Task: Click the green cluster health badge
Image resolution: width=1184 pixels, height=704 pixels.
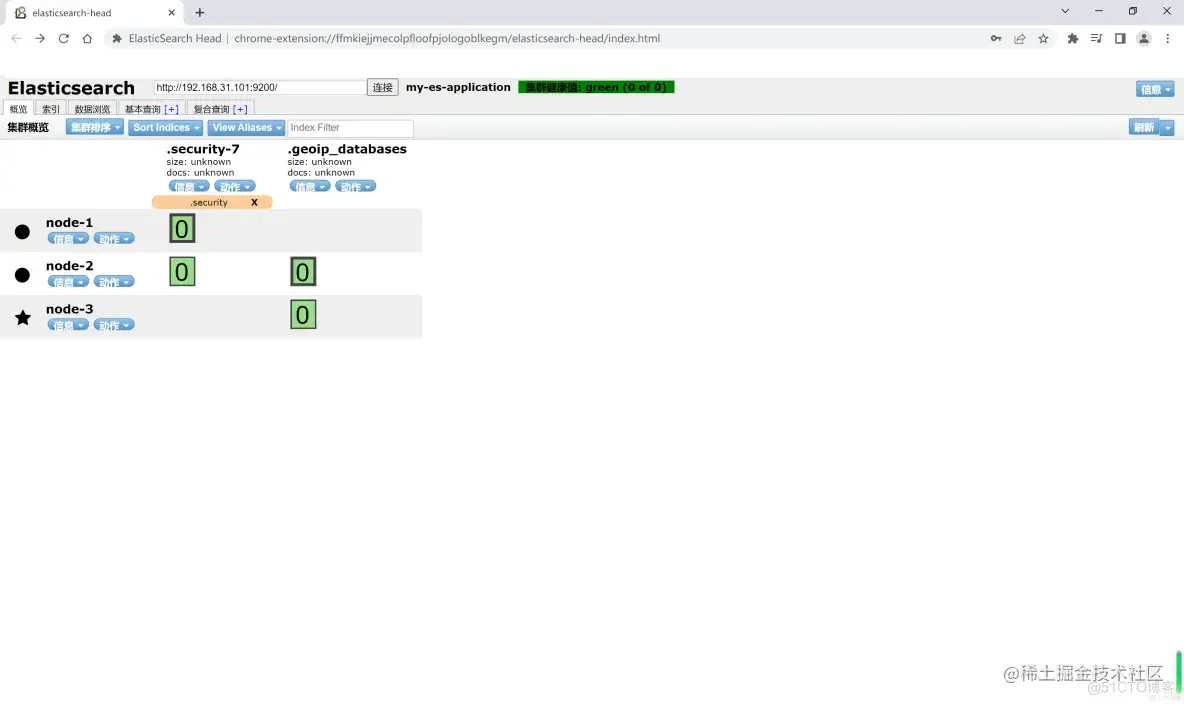Action: pyautogui.click(x=597, y=87)
